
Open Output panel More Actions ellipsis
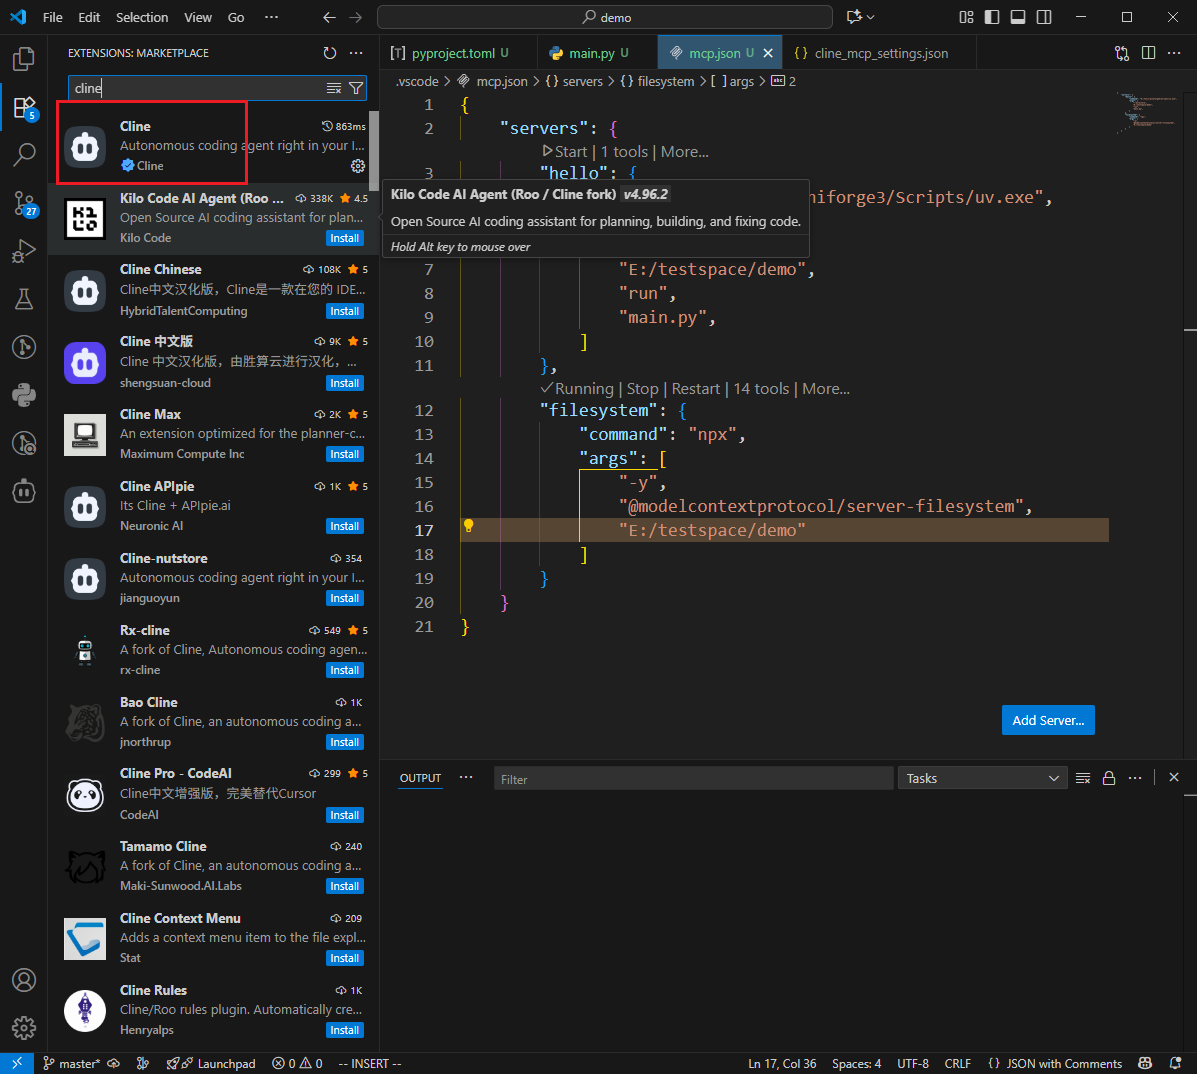[x=1135, y=778]
